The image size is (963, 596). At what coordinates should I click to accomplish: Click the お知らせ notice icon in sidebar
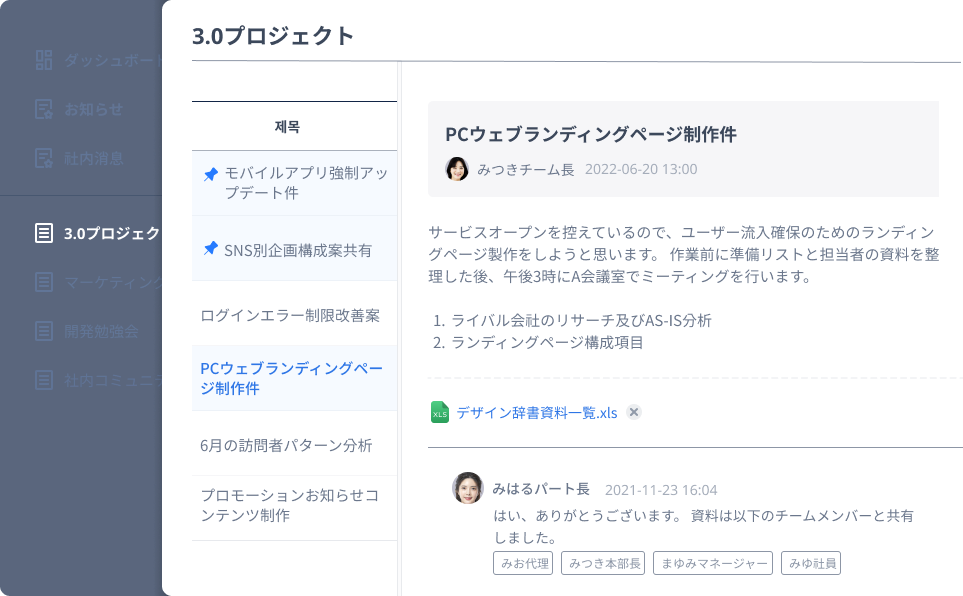(x=44, y=109)
